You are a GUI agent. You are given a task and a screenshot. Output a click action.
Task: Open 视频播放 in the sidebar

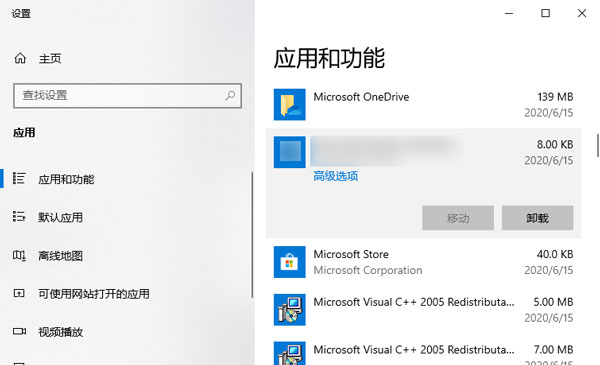60,332
